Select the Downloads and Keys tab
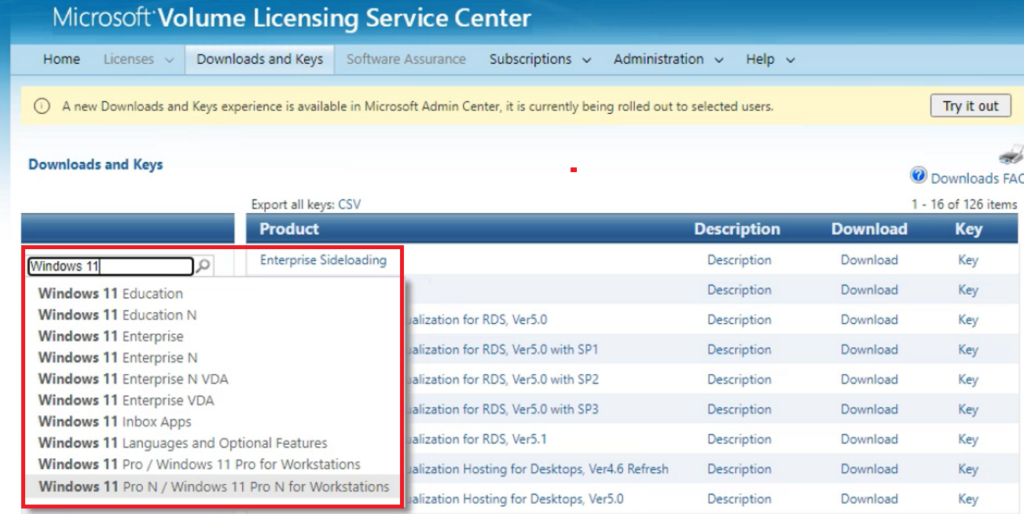1024x514 pixels. pos(260,59)
